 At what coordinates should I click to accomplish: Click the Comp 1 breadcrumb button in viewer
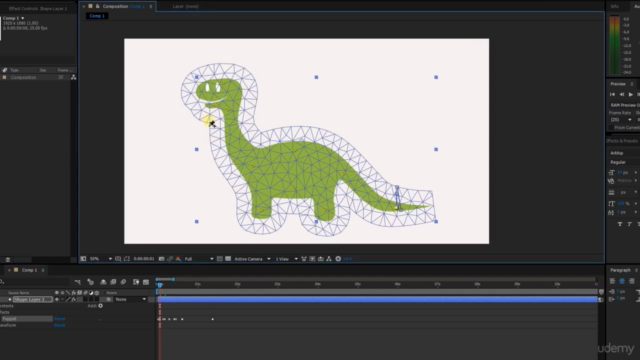click(97, 16)
